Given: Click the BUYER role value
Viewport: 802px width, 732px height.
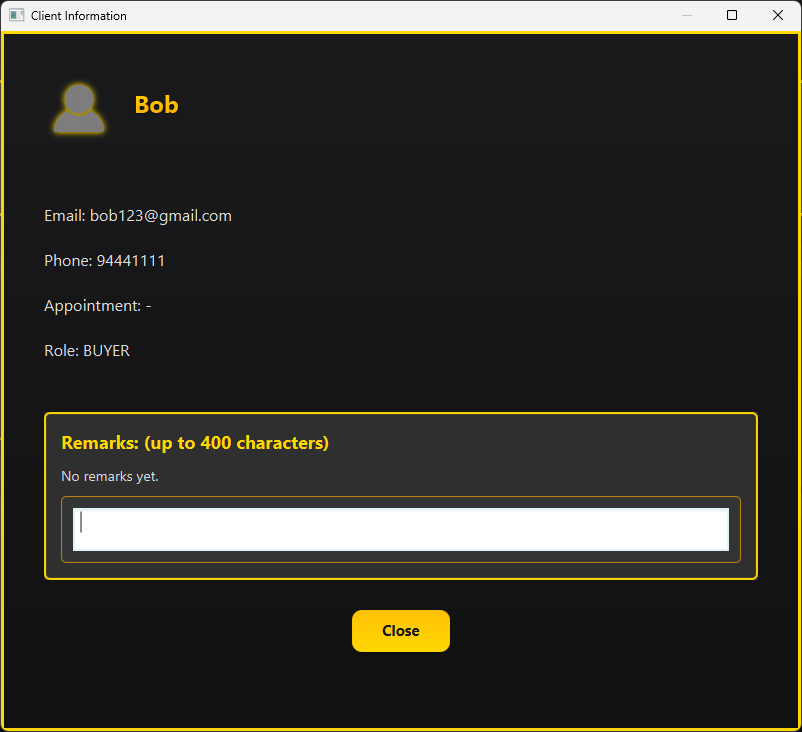Looking at the screenshot, I should coord(106,351).
